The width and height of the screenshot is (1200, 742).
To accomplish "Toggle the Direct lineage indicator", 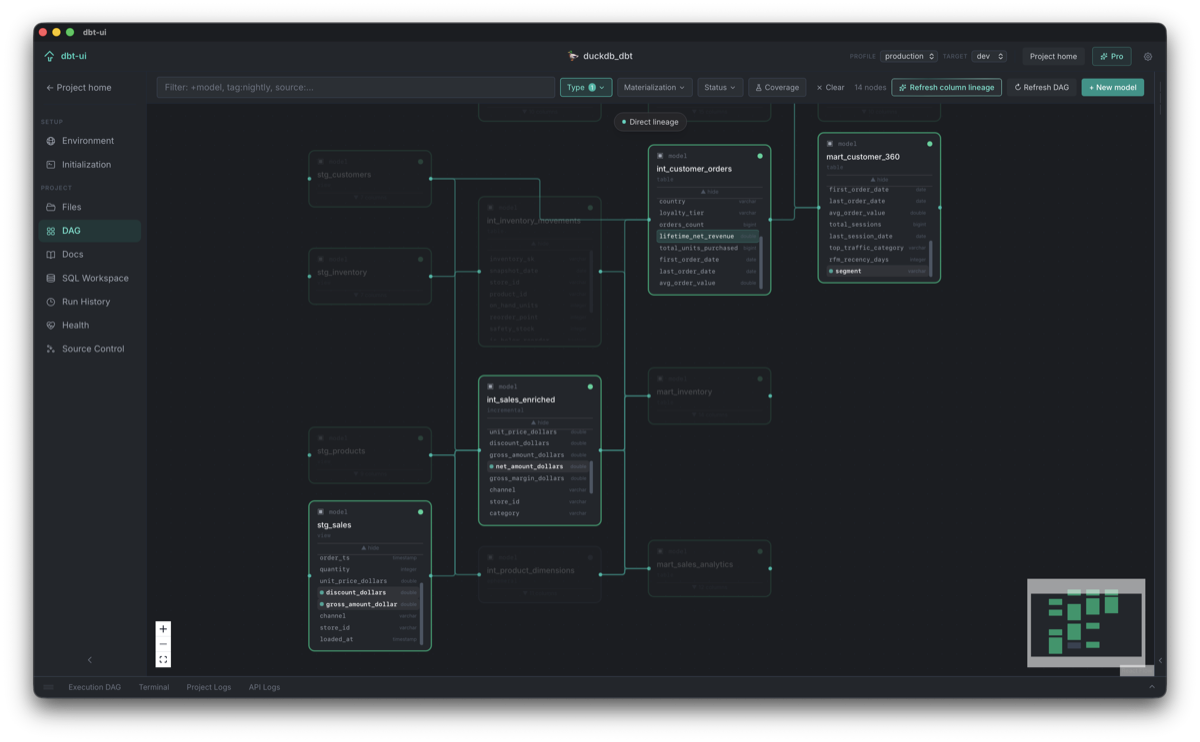I will point(650,122).
